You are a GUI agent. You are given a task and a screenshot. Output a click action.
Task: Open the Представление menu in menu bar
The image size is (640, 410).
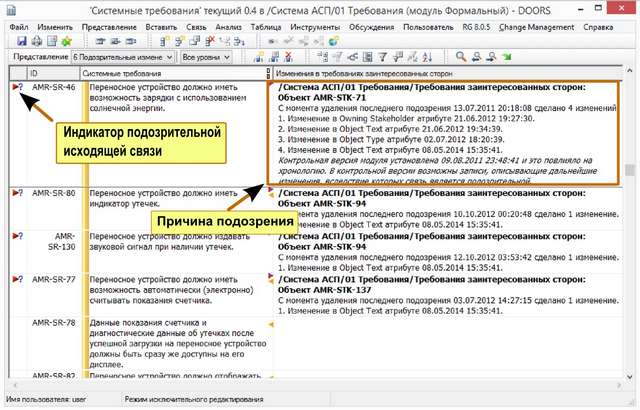coord(109,27)
